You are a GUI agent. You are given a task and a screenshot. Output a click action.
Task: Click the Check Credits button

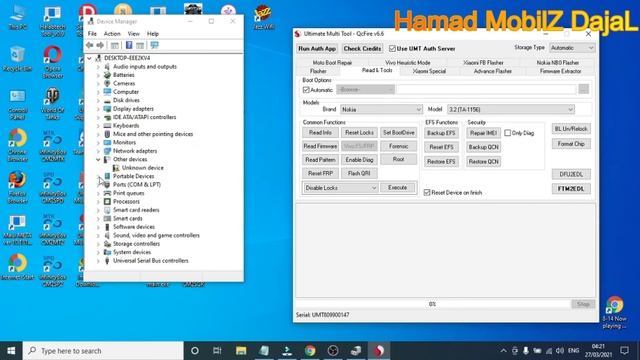362,49
